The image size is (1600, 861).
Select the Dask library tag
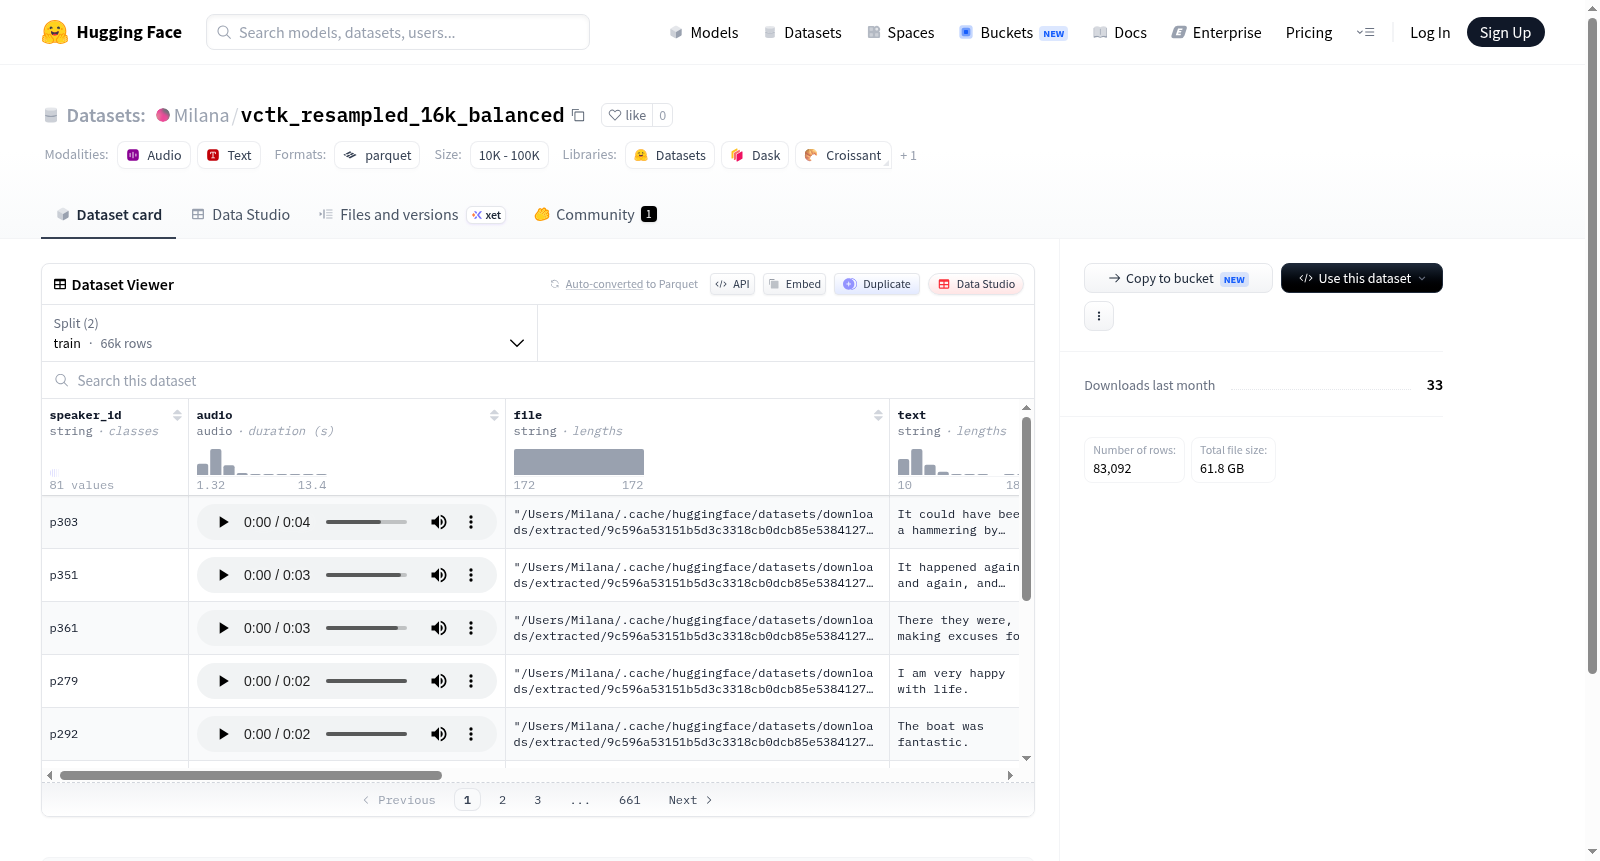coord(755,155)
